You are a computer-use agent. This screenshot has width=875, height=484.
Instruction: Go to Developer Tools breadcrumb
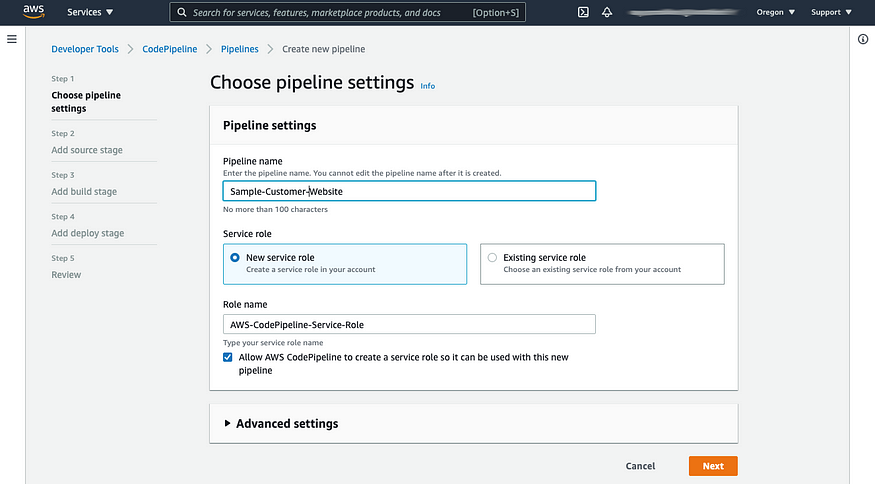(x=85, y=49)
